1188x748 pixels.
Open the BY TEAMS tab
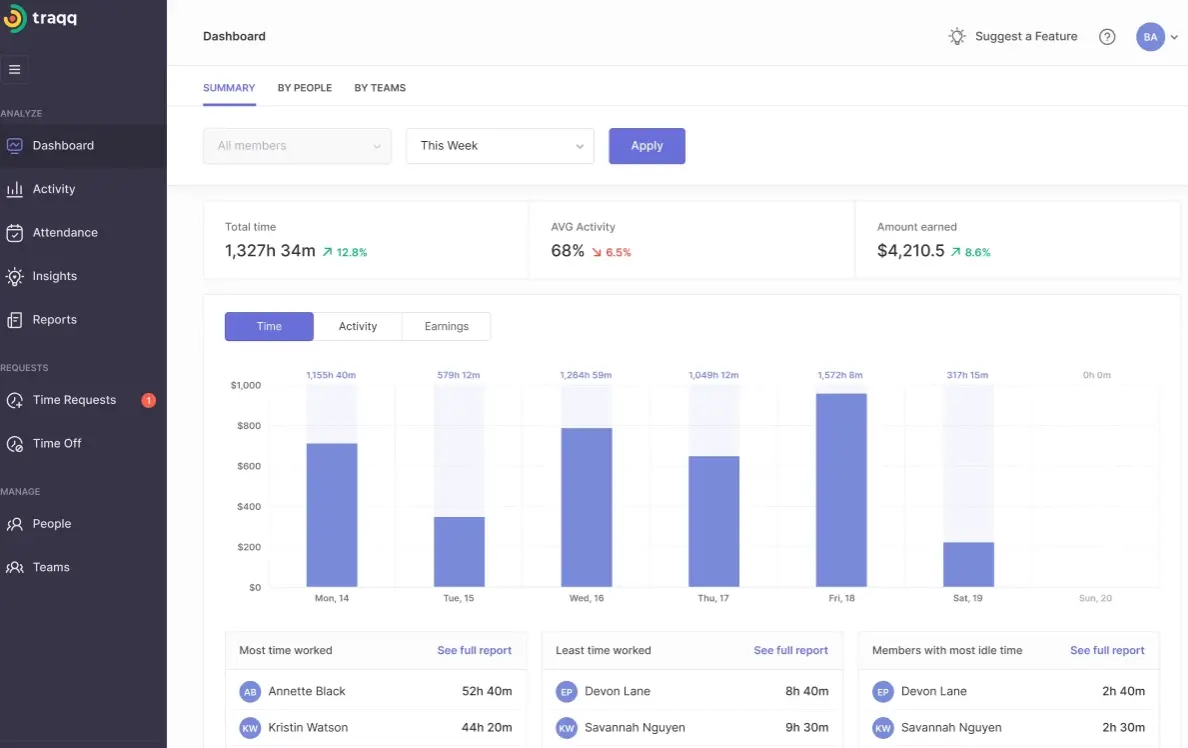point(379,88)
